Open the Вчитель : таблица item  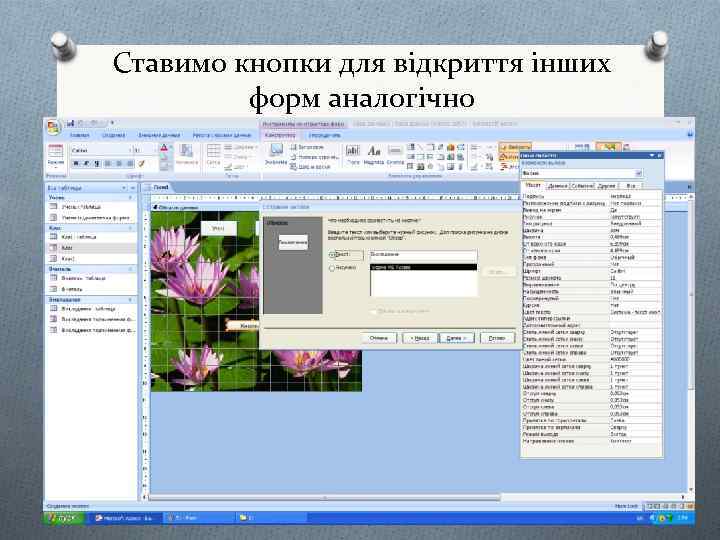(83, 278)
